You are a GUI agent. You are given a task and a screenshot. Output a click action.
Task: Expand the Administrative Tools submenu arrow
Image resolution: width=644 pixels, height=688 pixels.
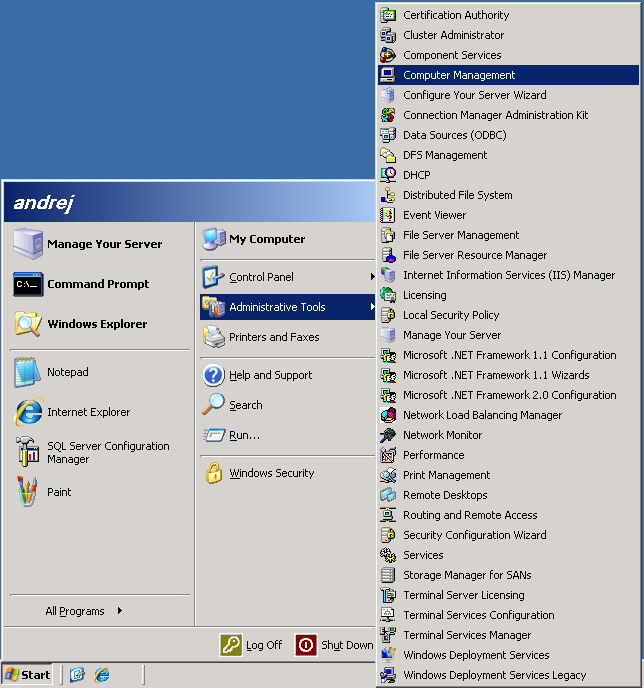click(372, 307)
